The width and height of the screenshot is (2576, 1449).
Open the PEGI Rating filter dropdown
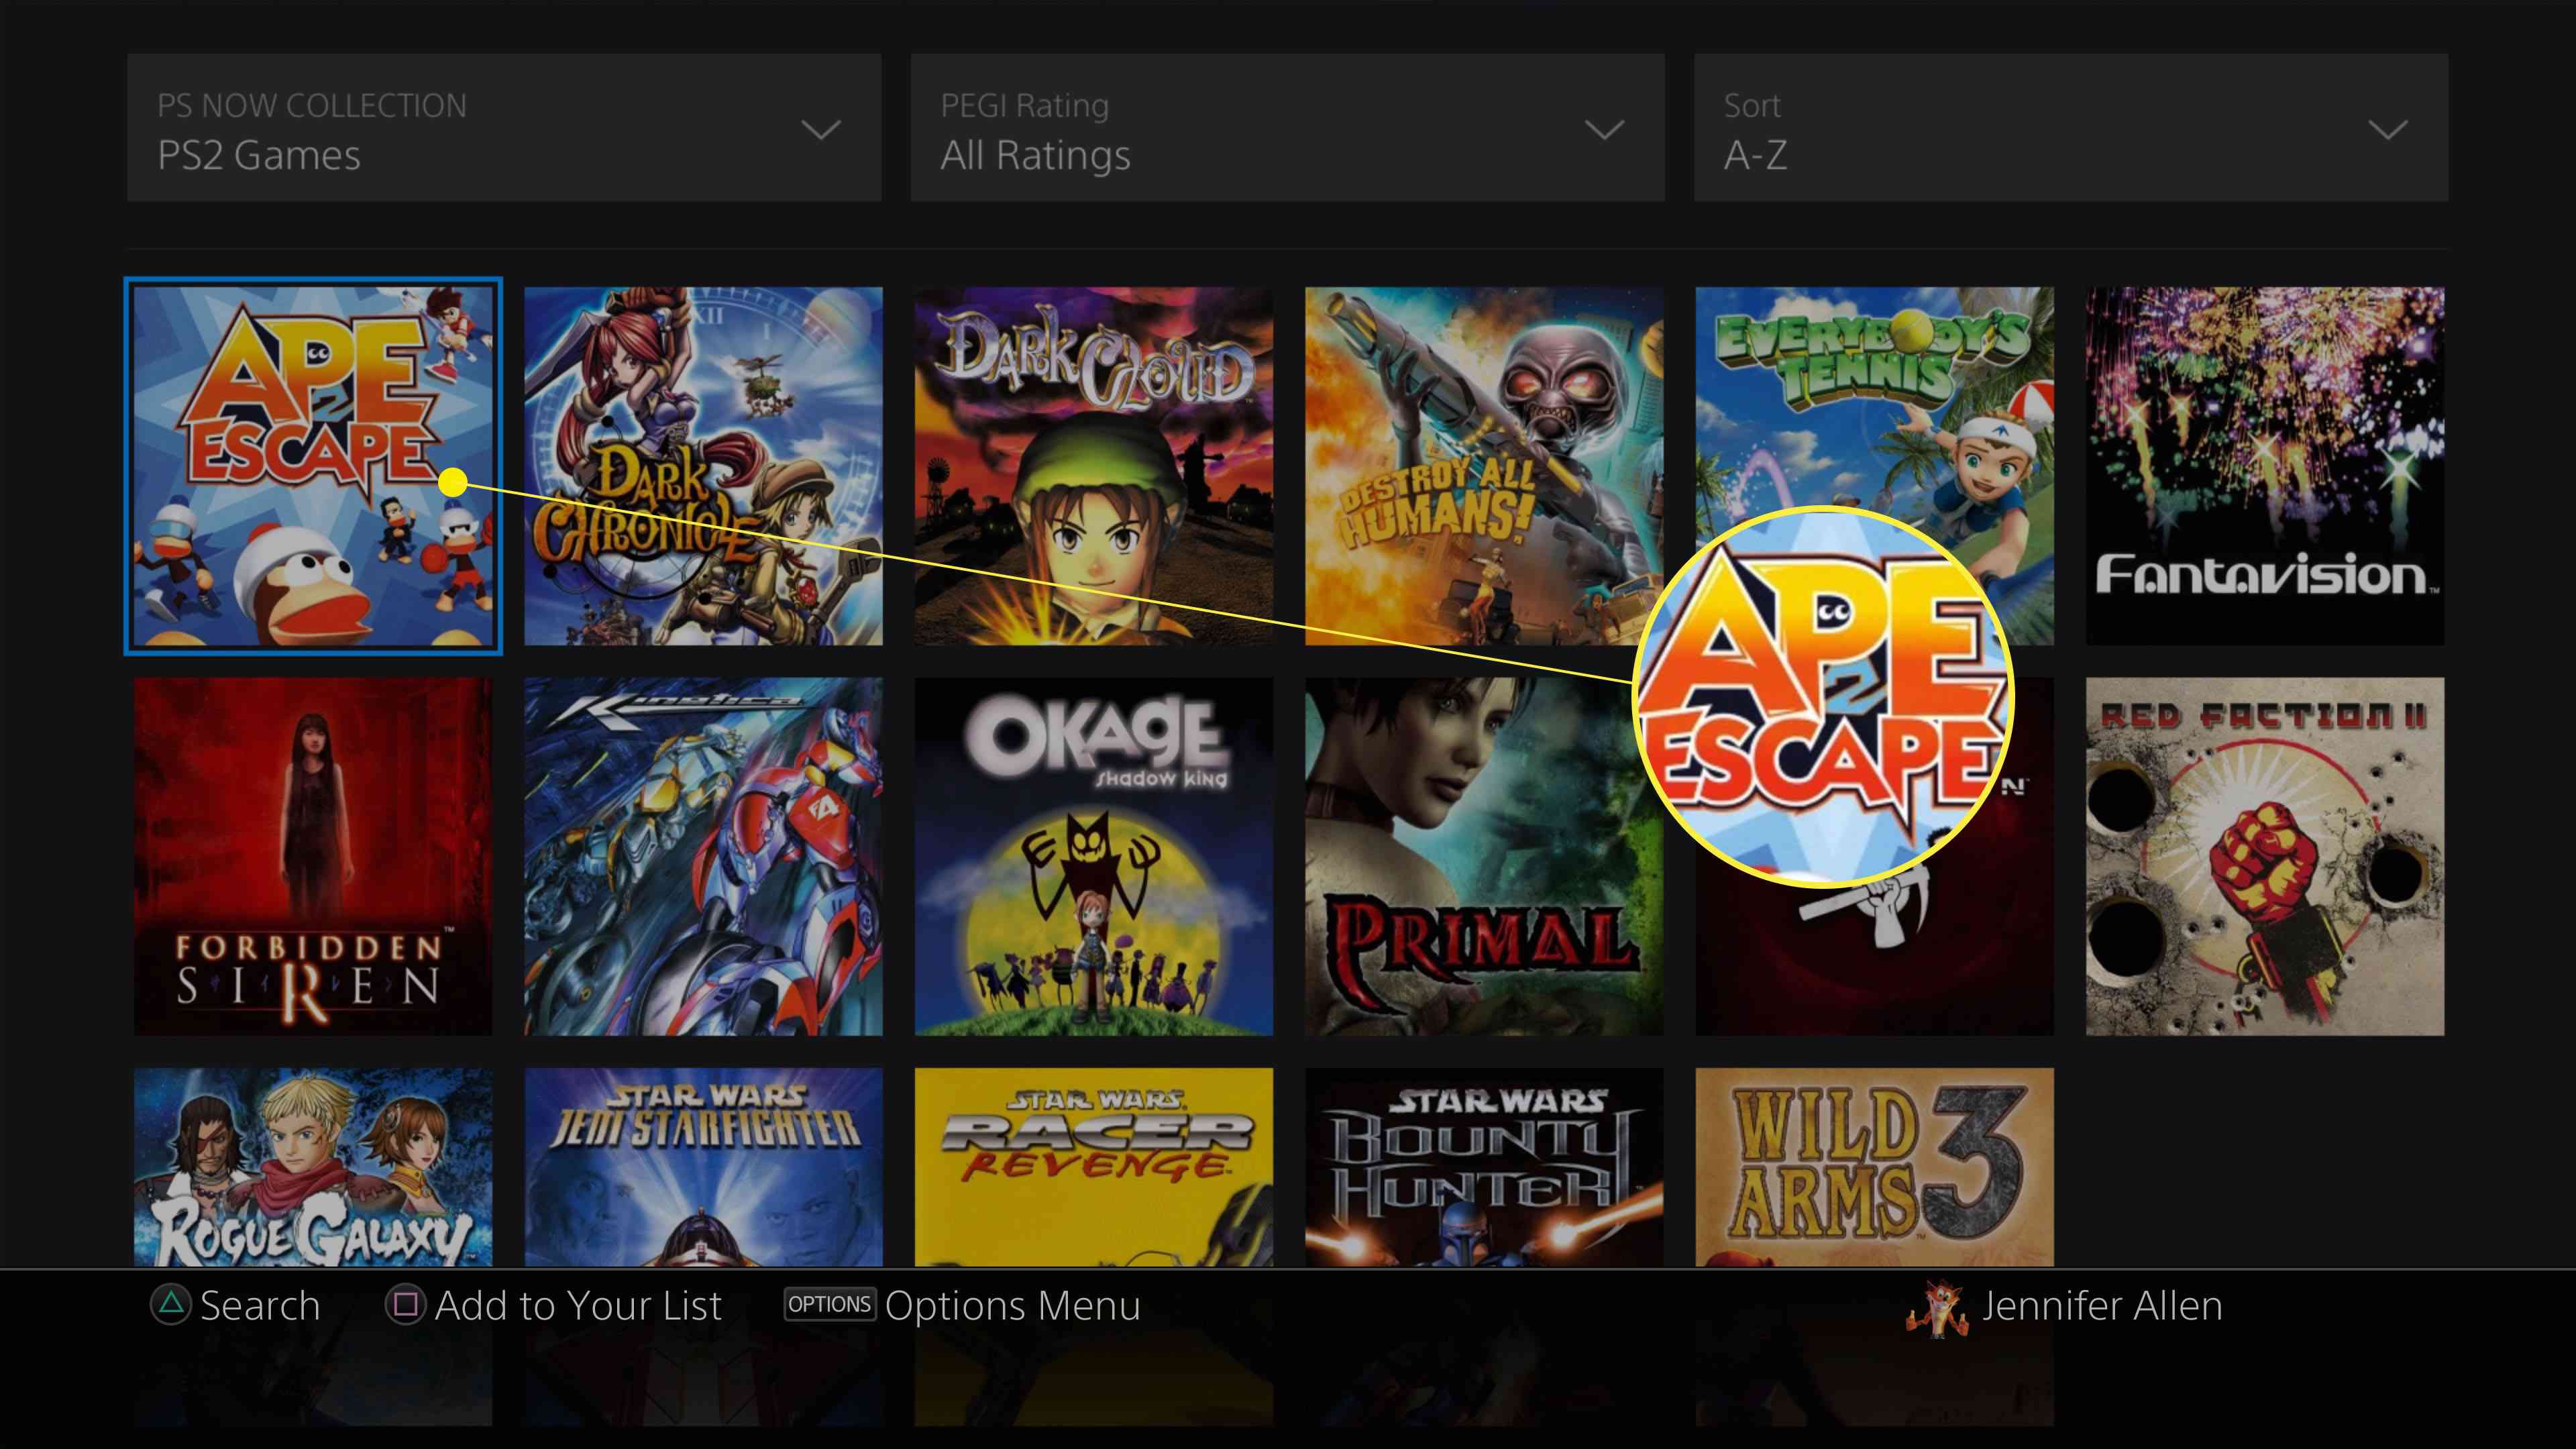point(1287,128)
